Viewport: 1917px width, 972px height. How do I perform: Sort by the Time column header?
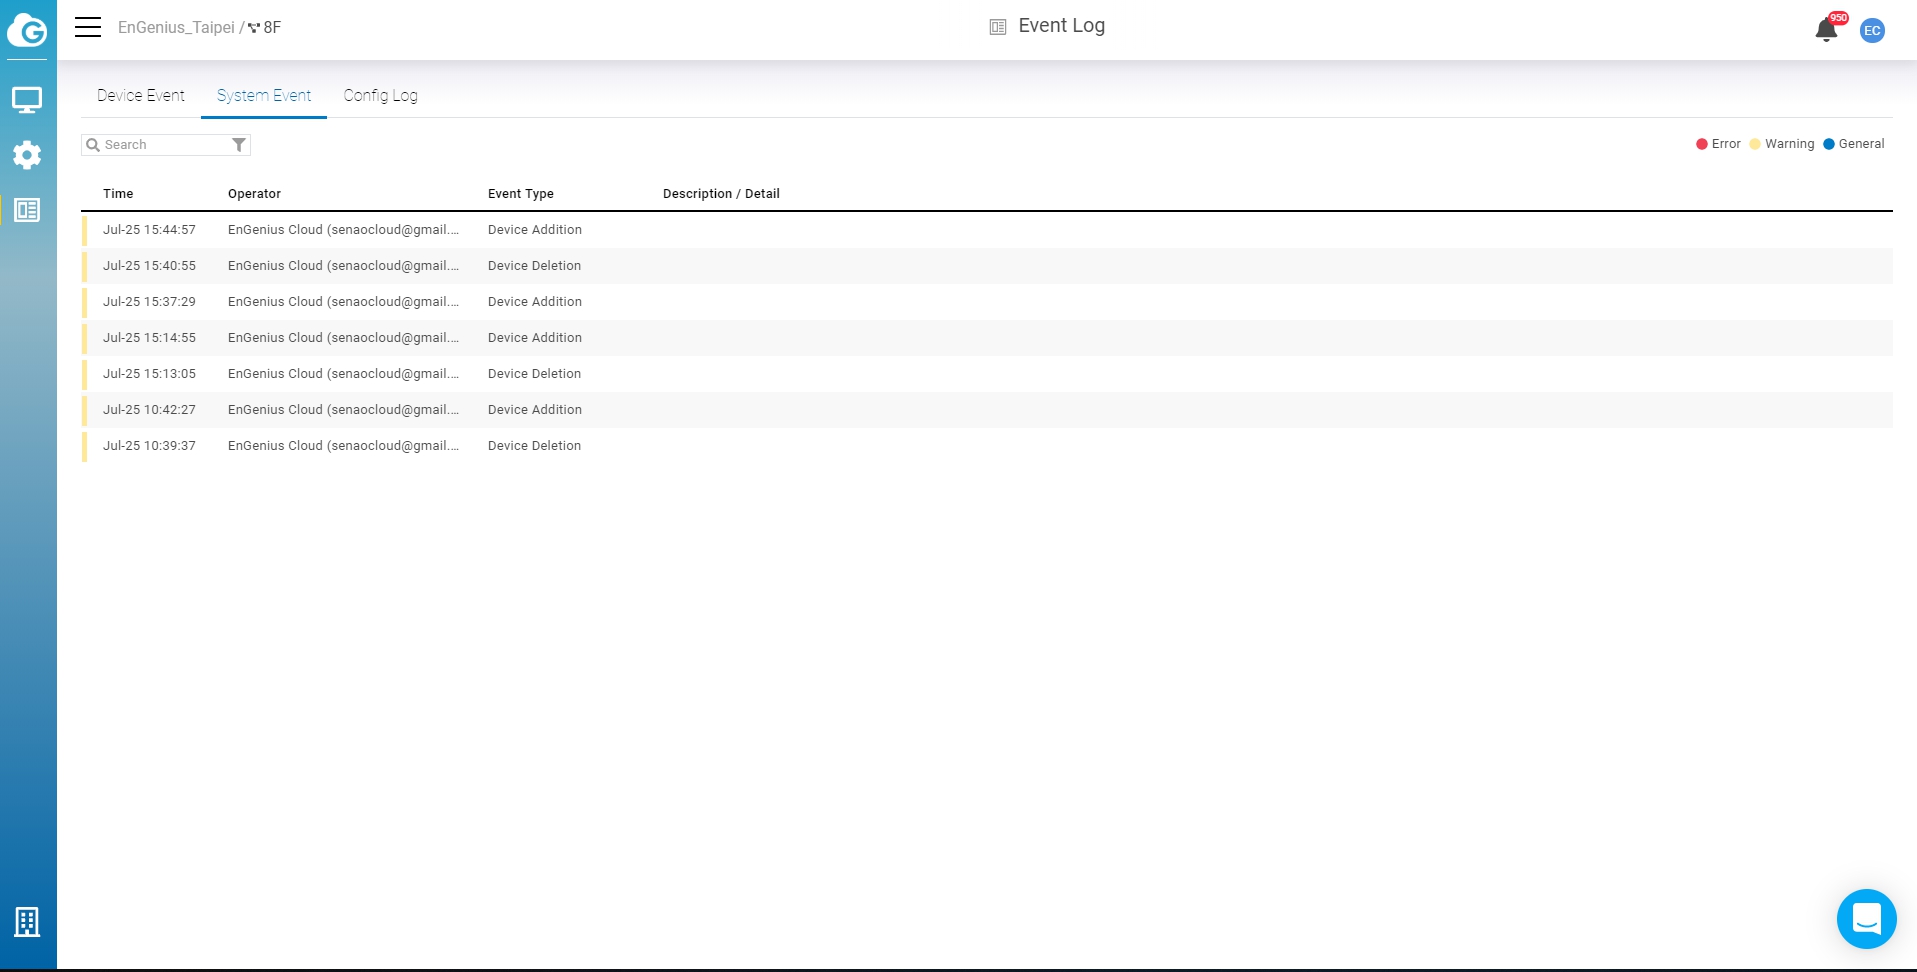pyautogui.click(x=118, y=194)
